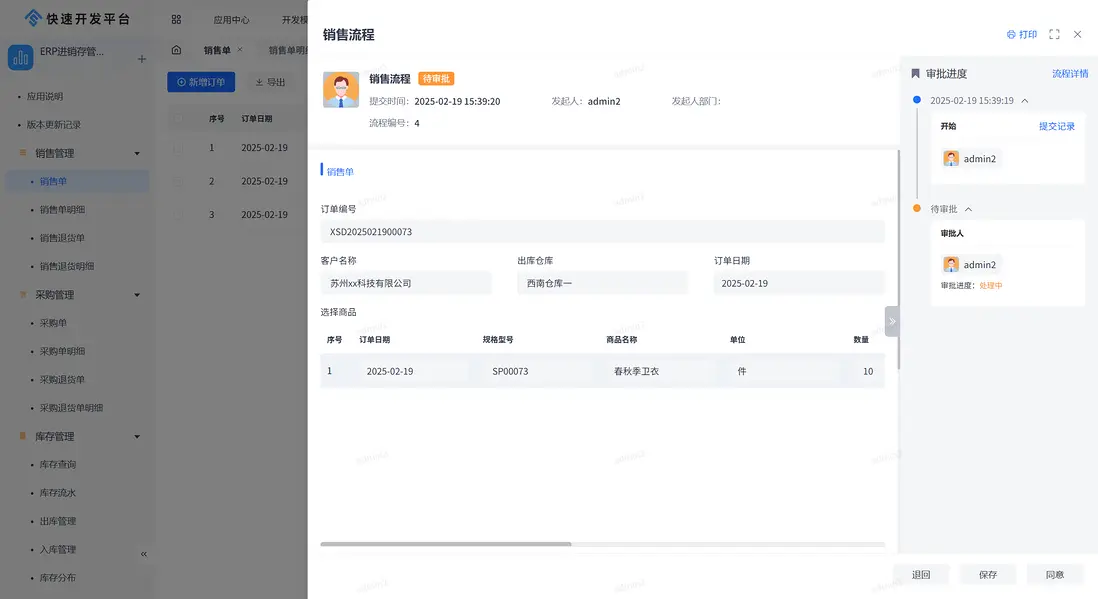Go to home tab icon
Screen dimensions: 1098x599
pyautogui.click(x=176, y=50)
